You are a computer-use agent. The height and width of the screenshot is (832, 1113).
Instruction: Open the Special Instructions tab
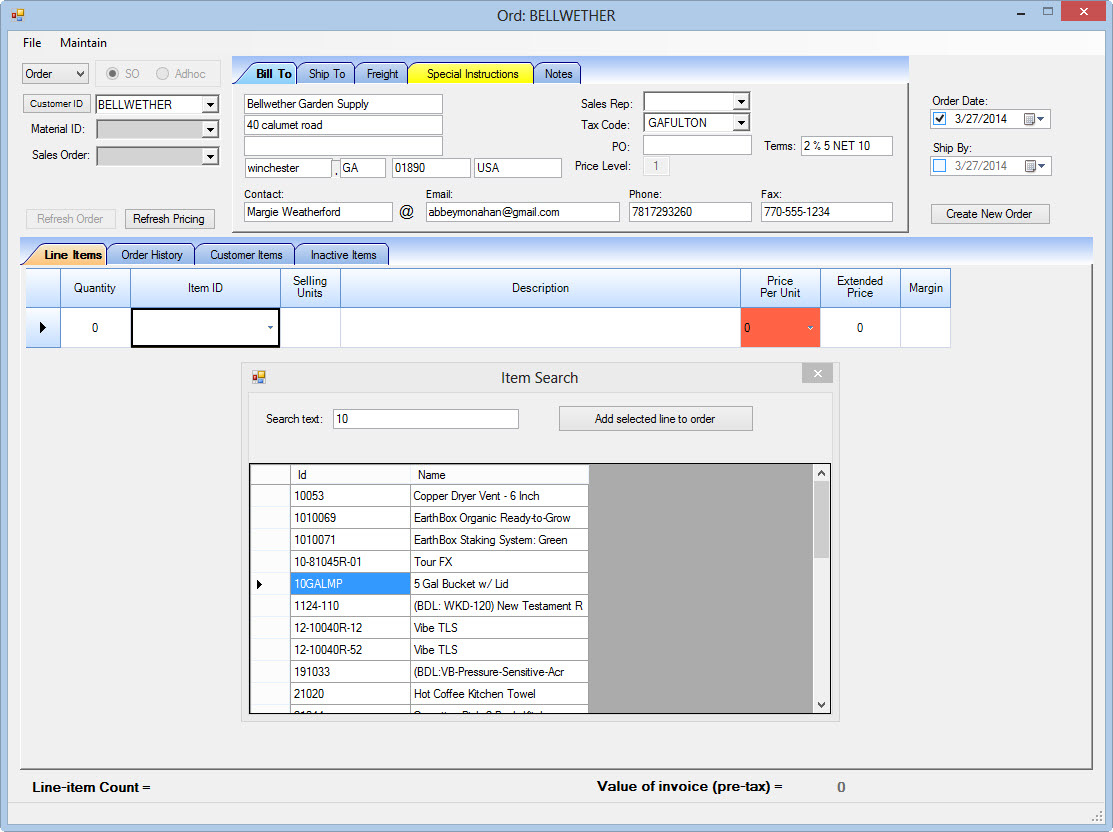[x=472, y=74]
